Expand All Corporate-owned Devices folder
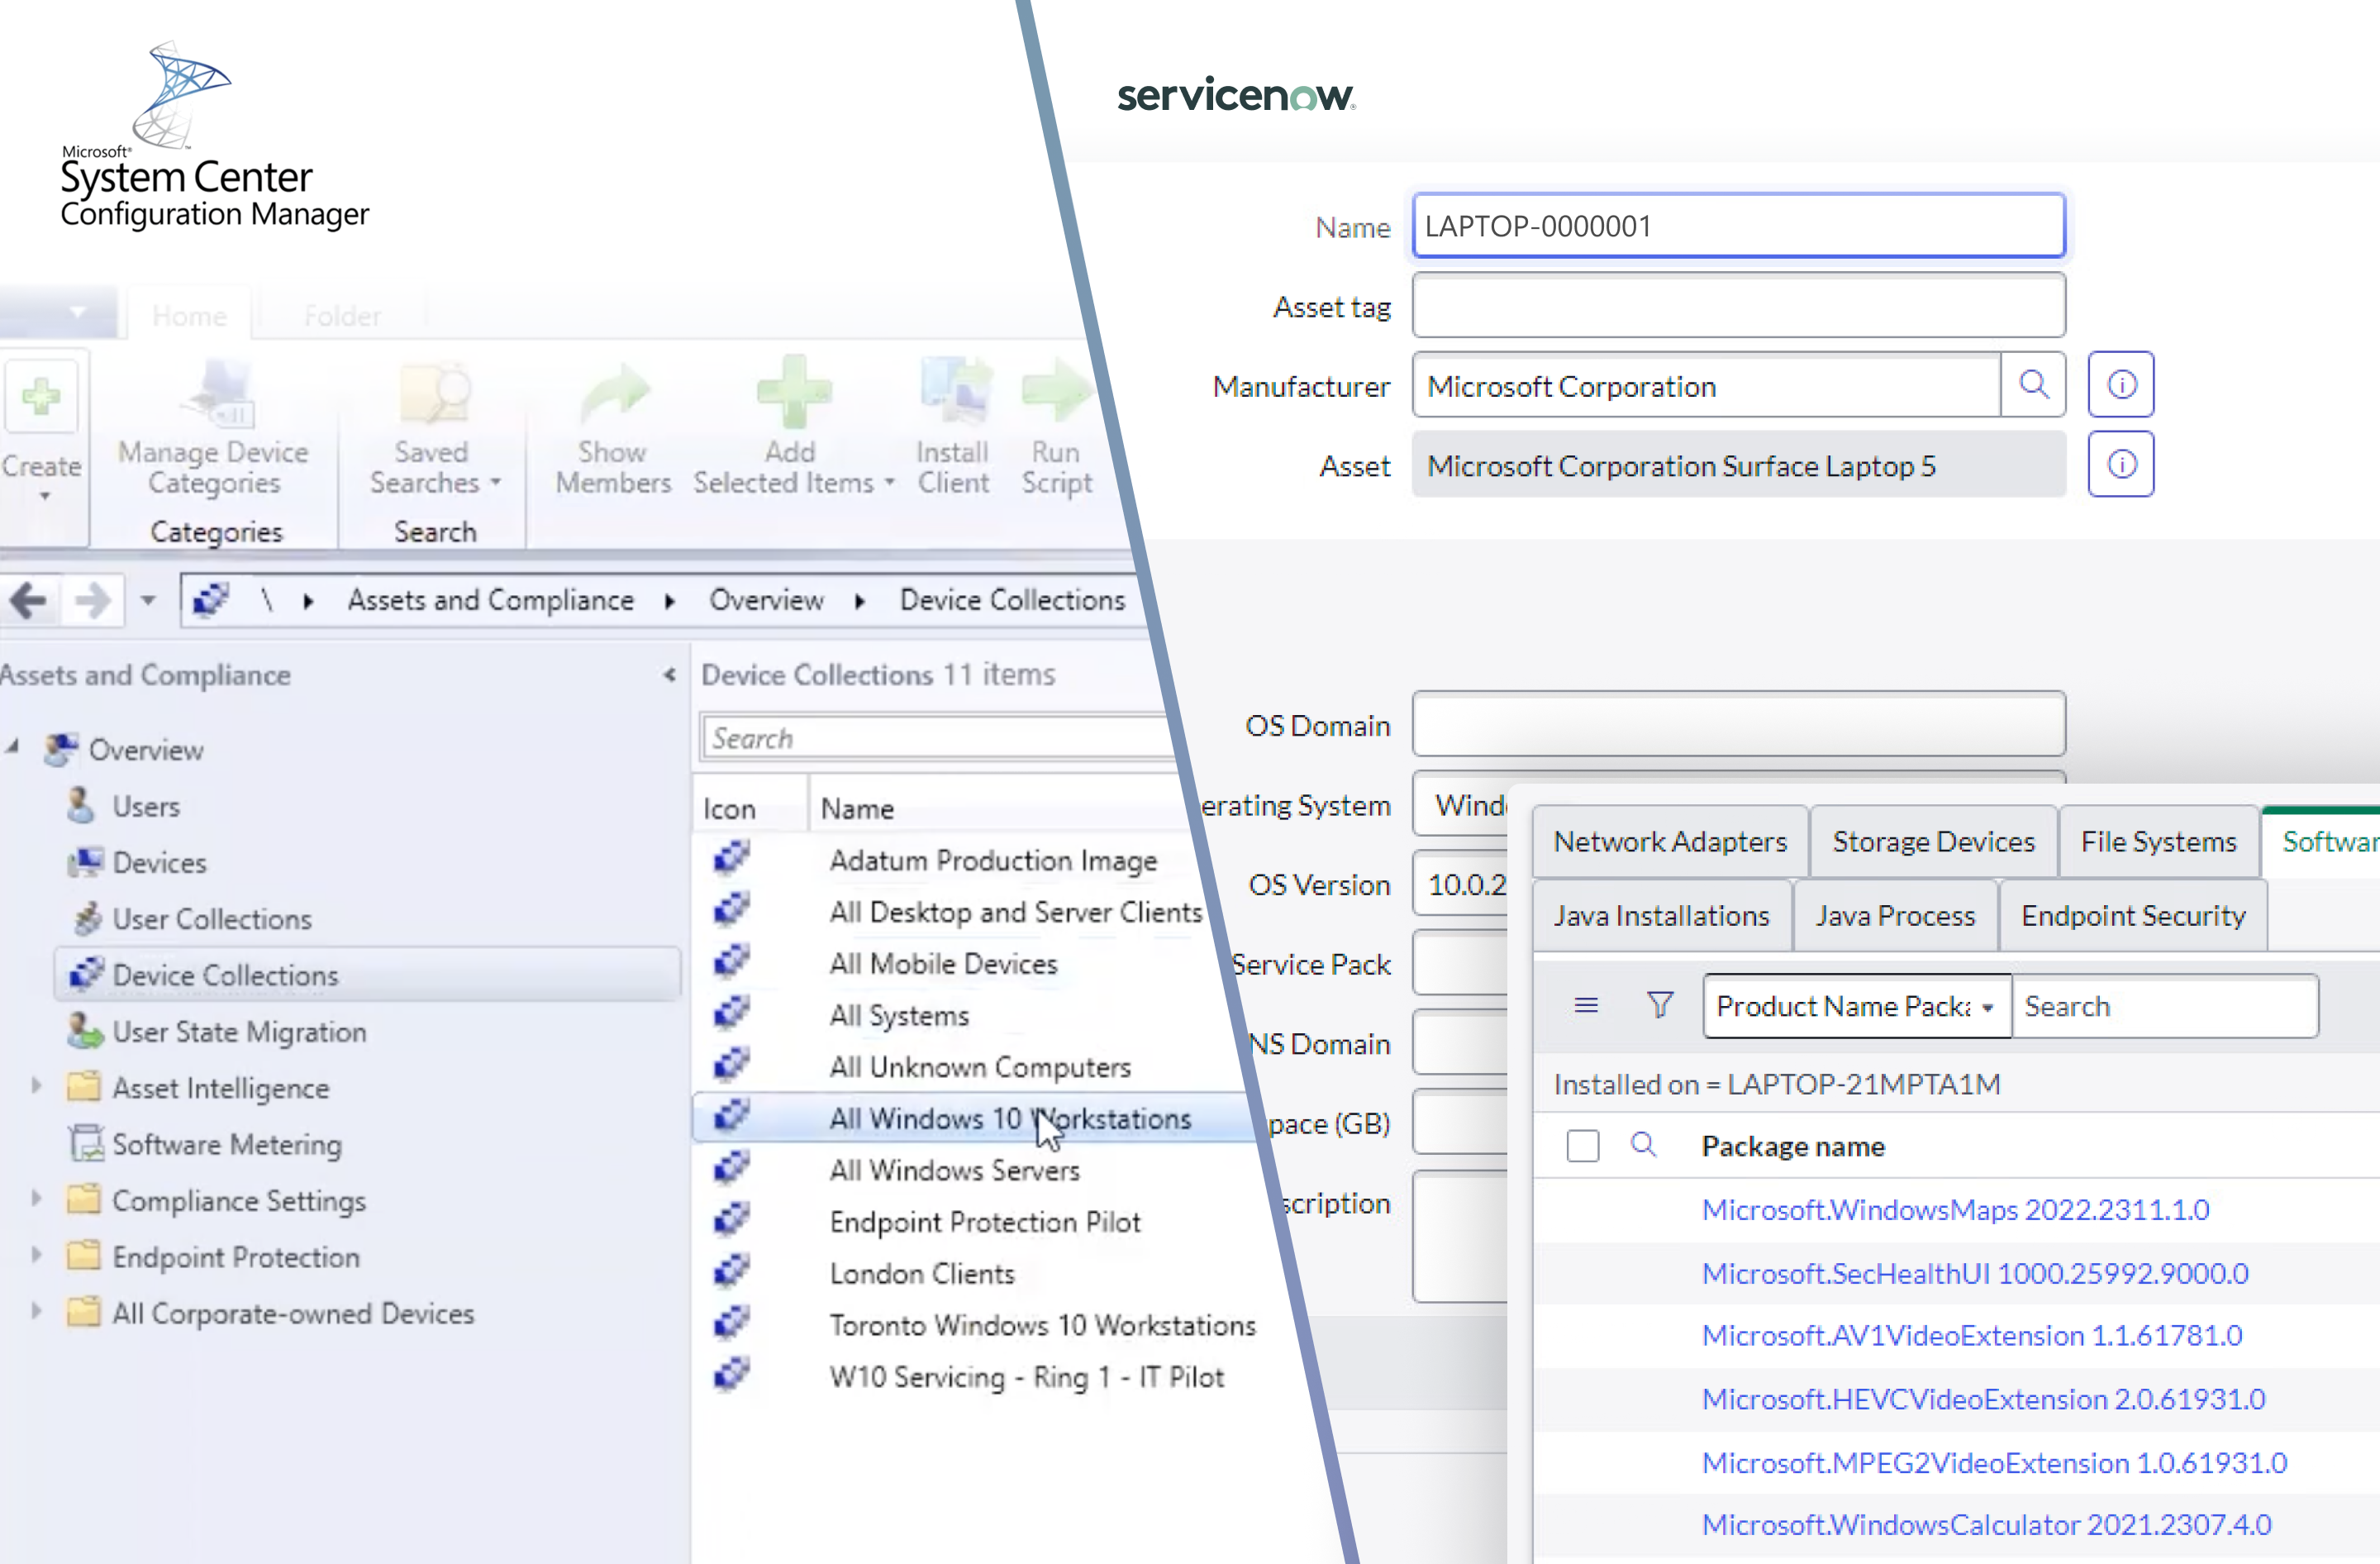2380x1564 pixels. (37, 1311)
